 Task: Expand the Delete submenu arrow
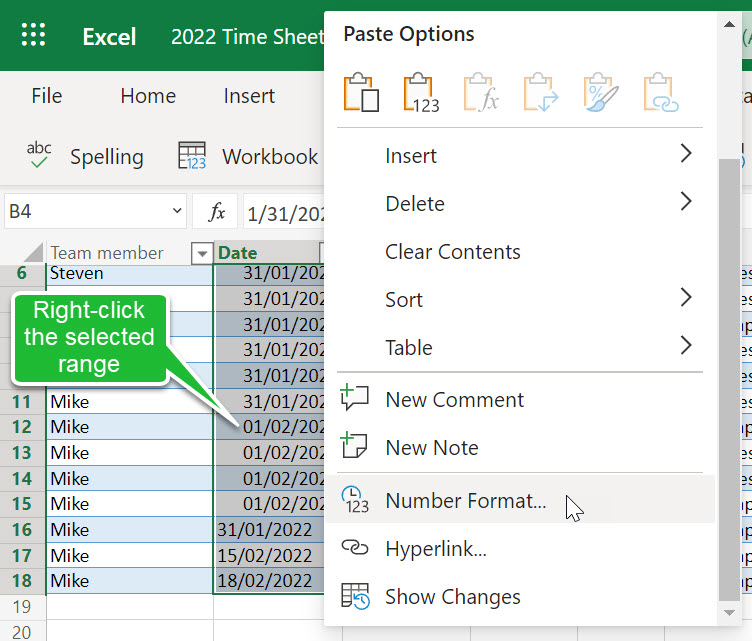point(686,201)
